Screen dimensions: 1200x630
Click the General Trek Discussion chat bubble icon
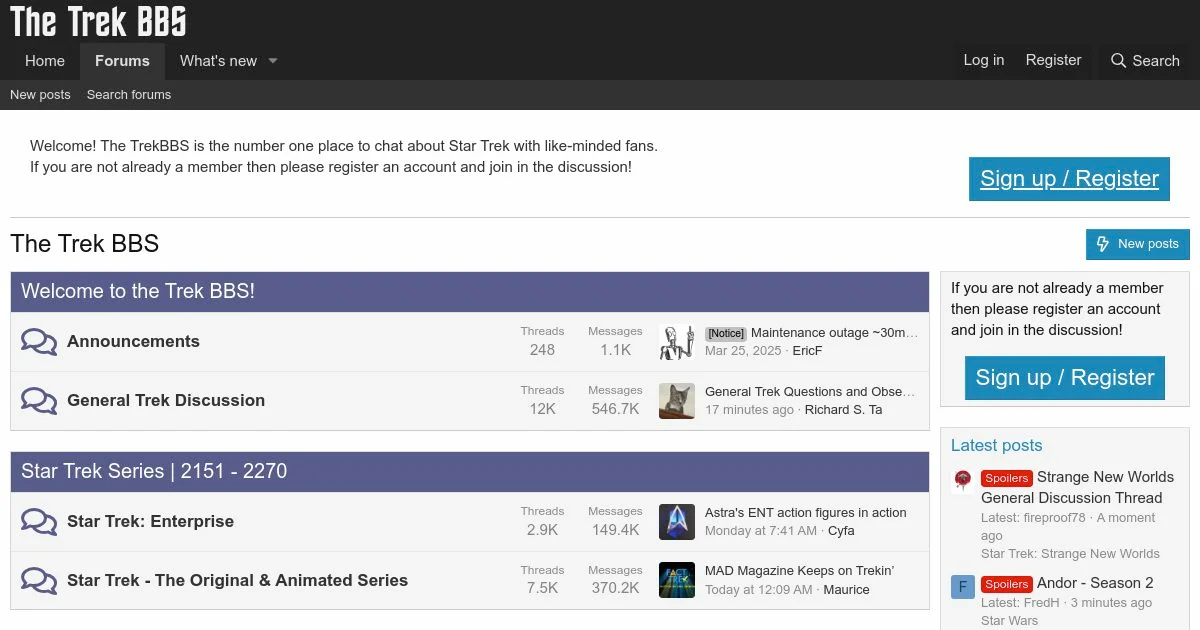point(39,401)
